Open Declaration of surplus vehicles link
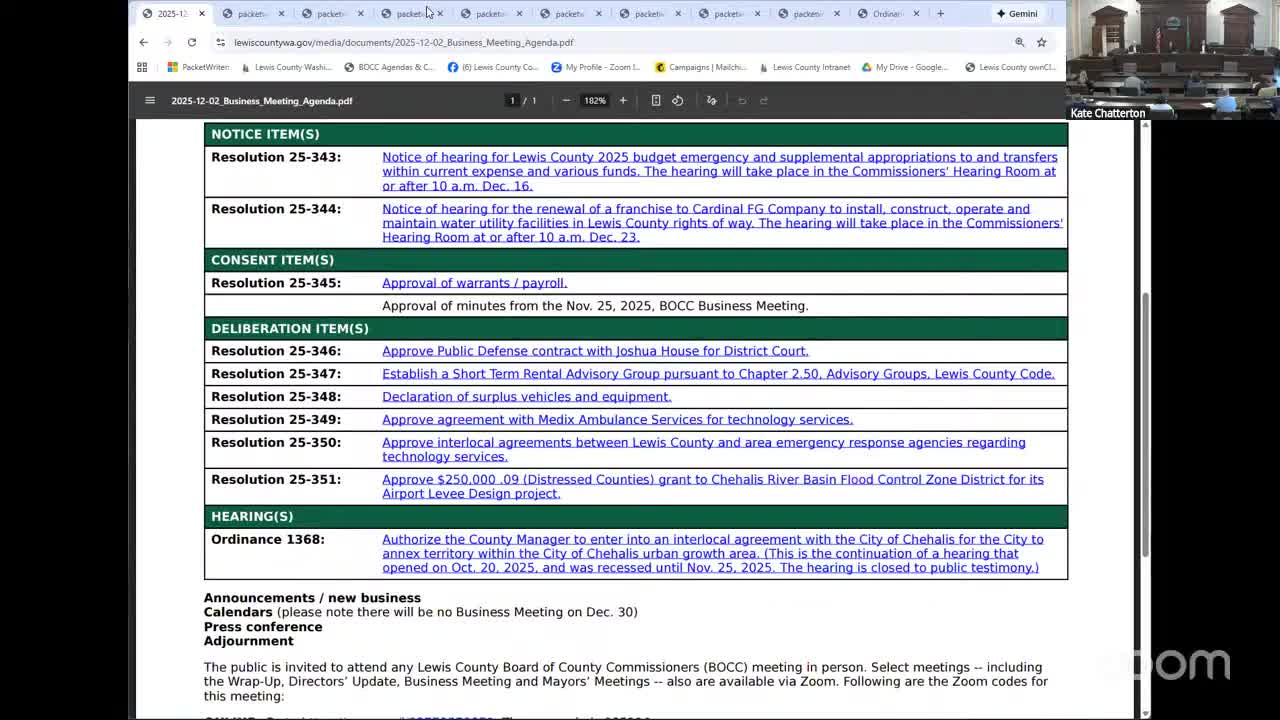This screenshot has height=720, width=1280. point(526,397)
